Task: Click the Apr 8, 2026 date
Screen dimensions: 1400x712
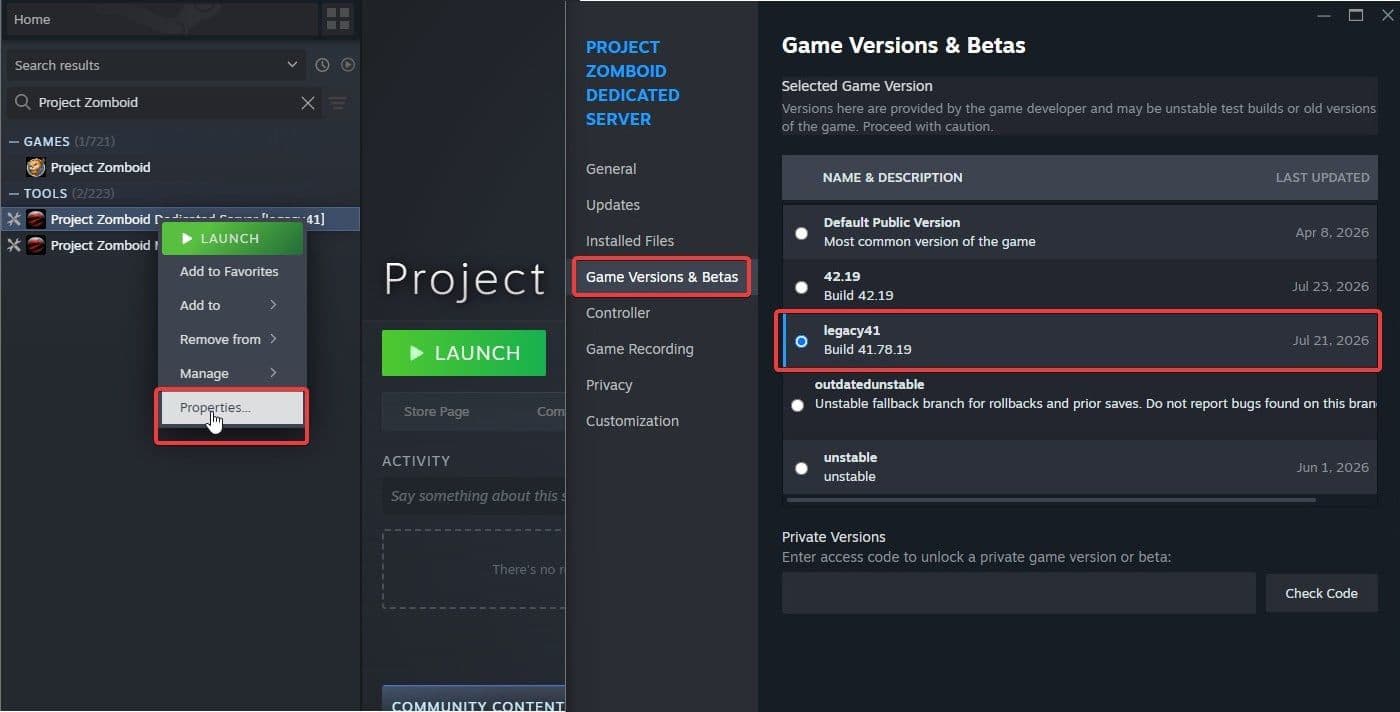Action: (x=1332, y=232)
